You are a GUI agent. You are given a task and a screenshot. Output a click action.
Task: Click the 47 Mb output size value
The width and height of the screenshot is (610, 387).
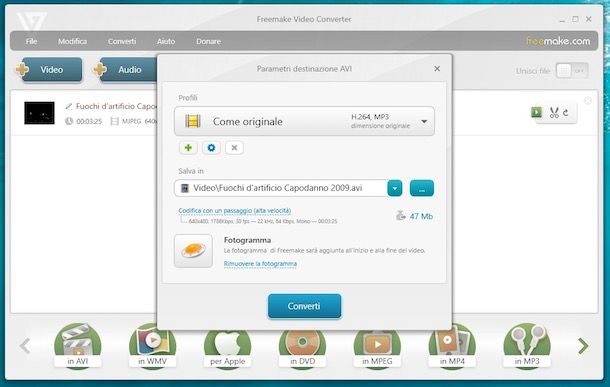421,216
